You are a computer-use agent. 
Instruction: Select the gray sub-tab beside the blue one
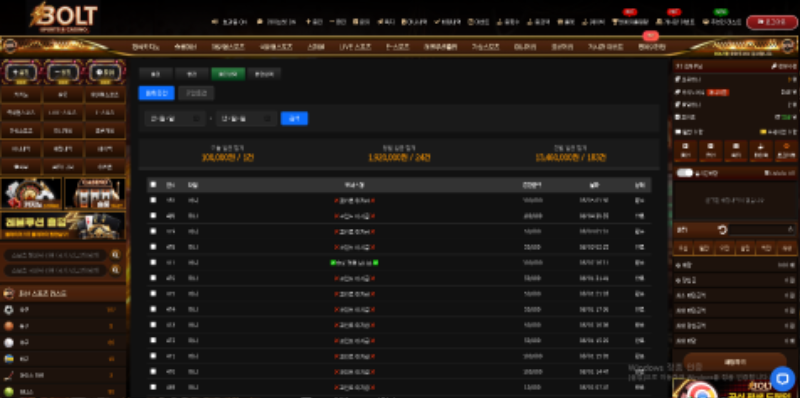tap(196, 93)
